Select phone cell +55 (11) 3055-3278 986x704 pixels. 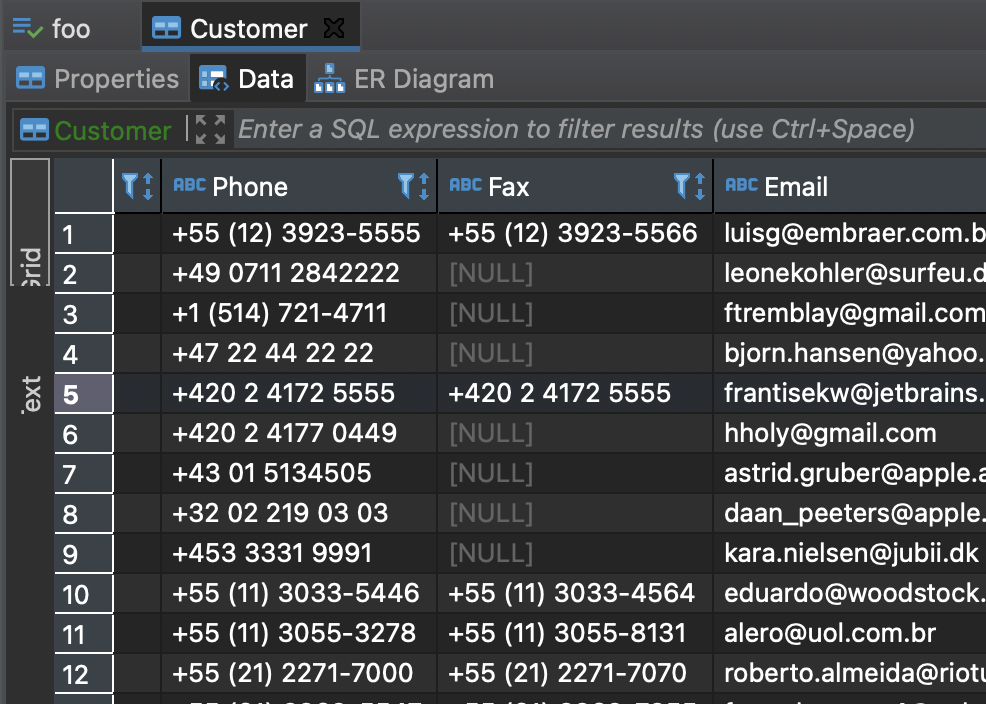click(299, 634)
